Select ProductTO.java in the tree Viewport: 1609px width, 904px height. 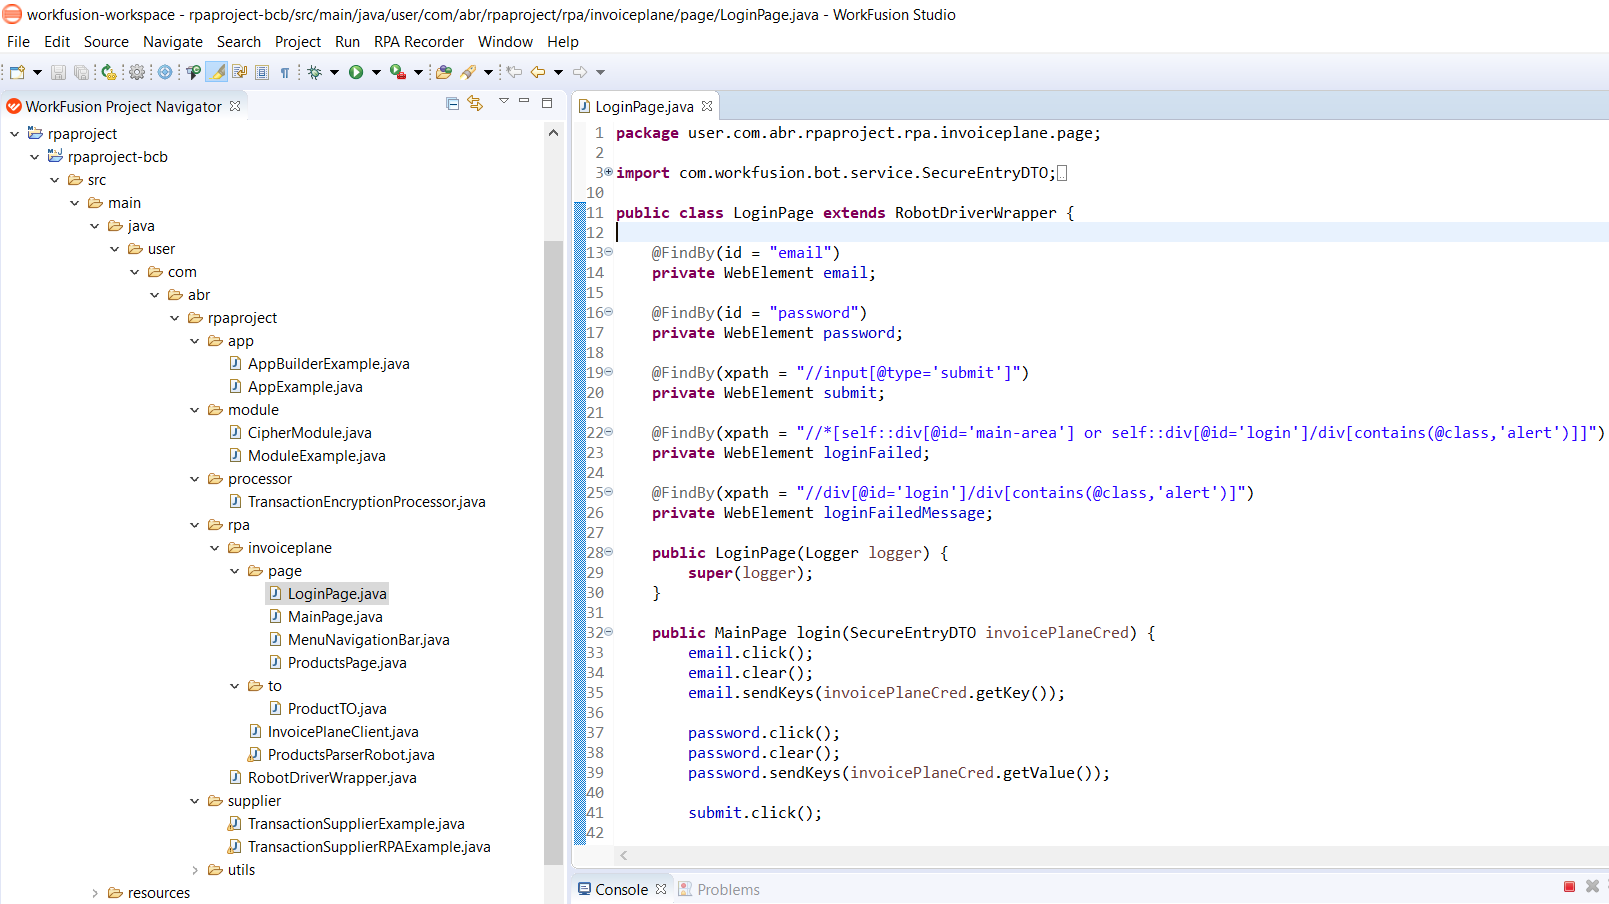(x=337, y=709)
